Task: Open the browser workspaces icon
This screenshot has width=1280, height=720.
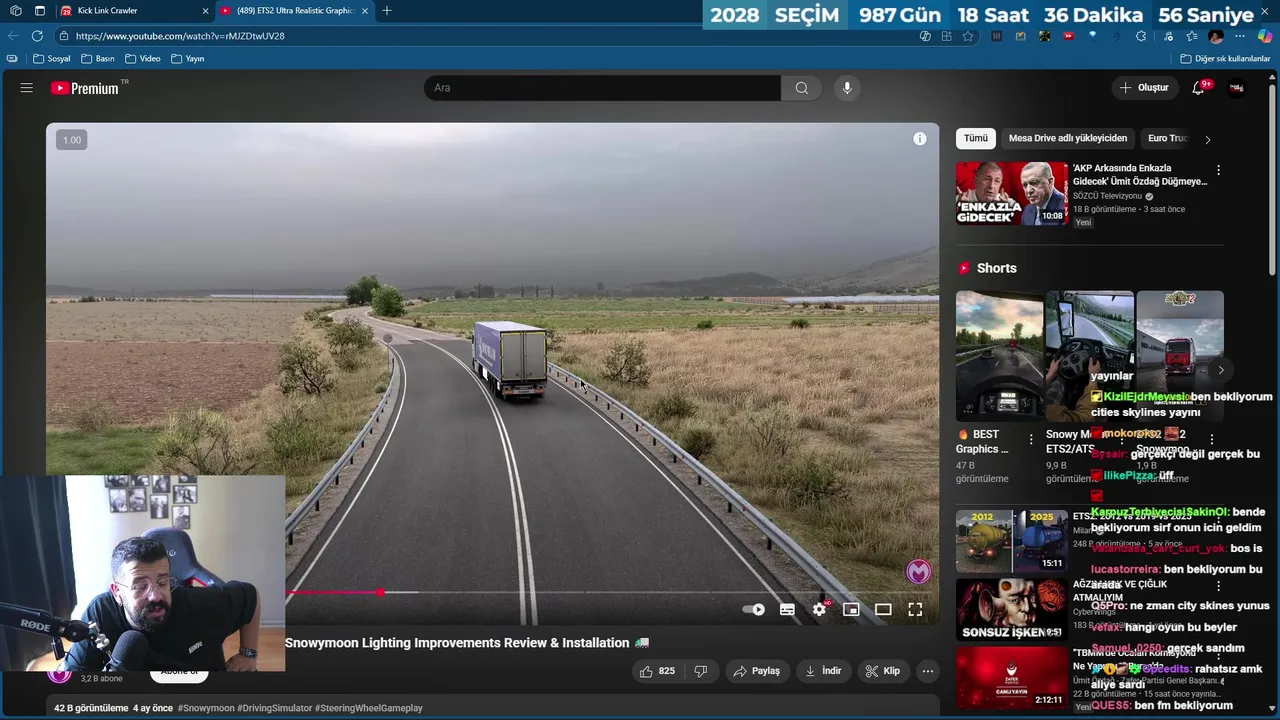Action: [x=15, y=11]
